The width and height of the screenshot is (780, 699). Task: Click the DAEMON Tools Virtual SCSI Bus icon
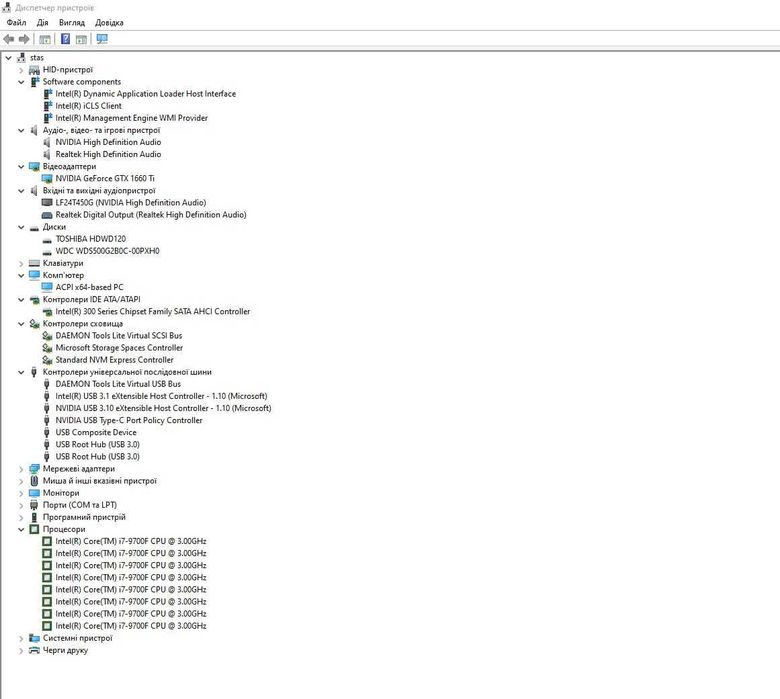[47, 336]
